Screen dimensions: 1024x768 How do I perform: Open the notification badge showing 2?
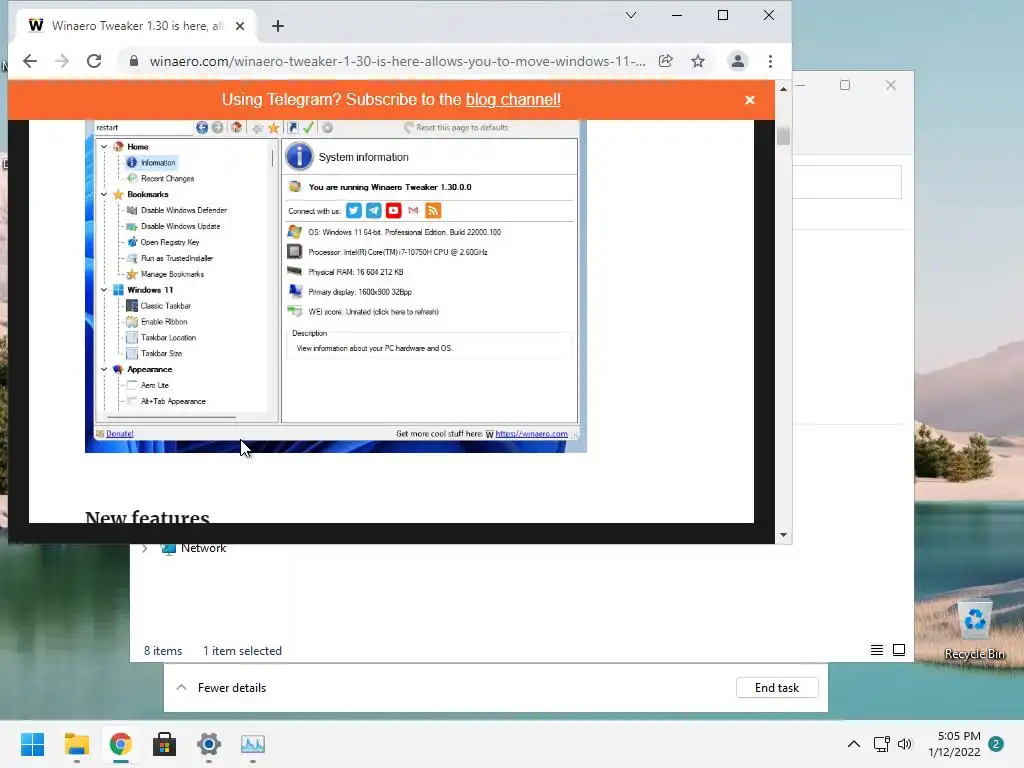[x=996, y=744]
